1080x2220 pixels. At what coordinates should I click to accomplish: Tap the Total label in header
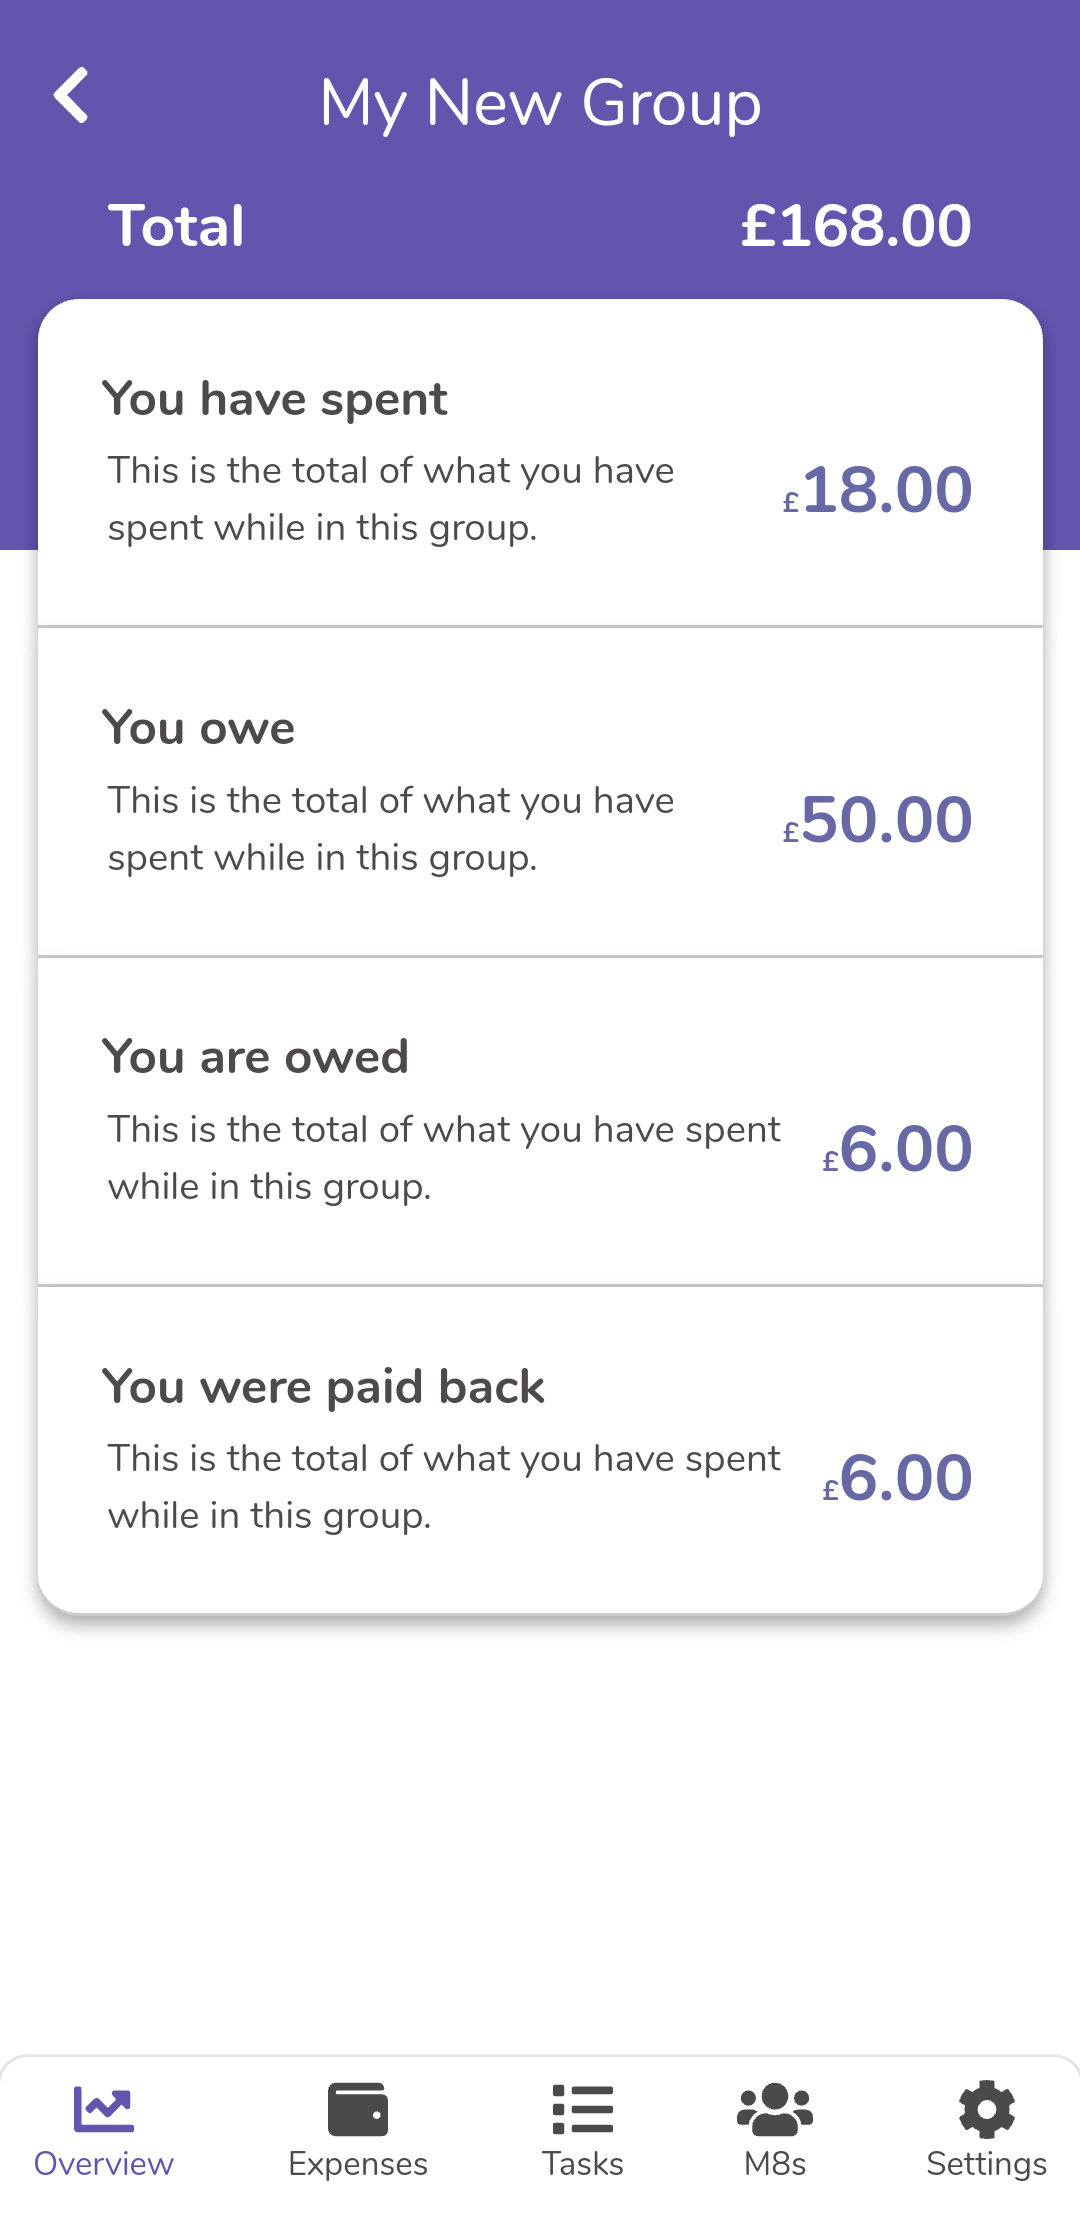pyautogui.click(x=177, y=226)
